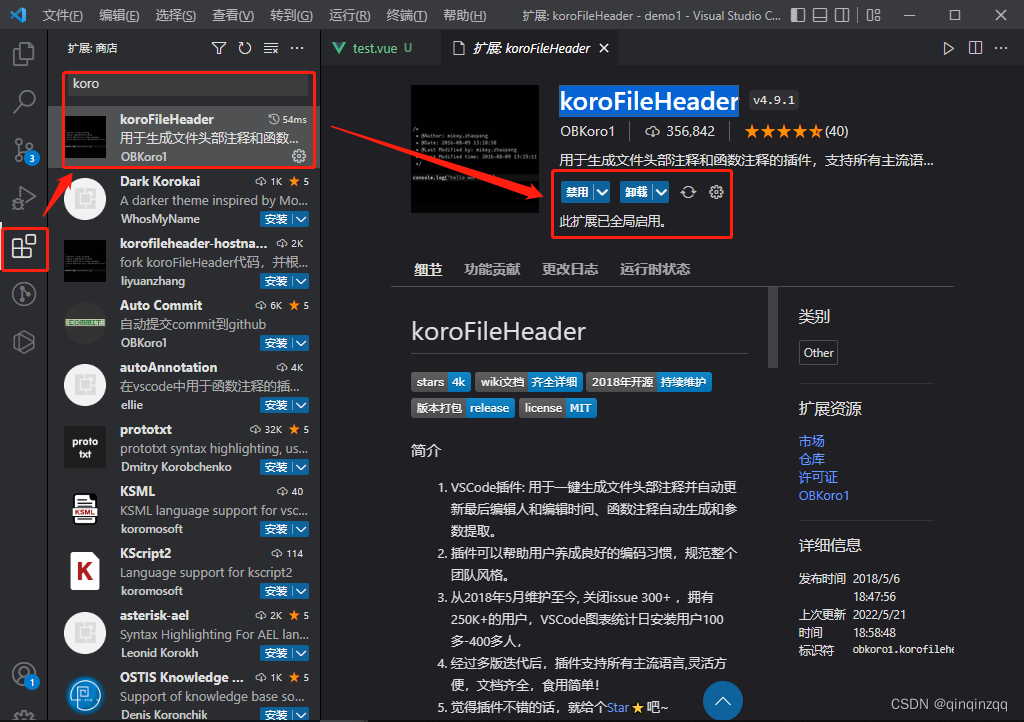Expand install dropdown for prototxt
1024x722 pixels.
click(301, 467)
